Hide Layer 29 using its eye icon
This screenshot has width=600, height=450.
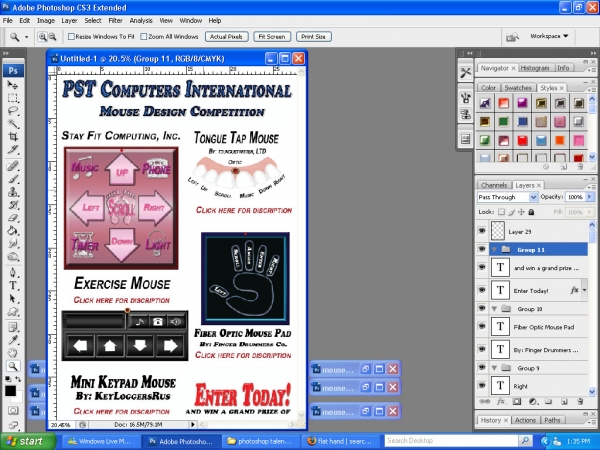[482, 231]
